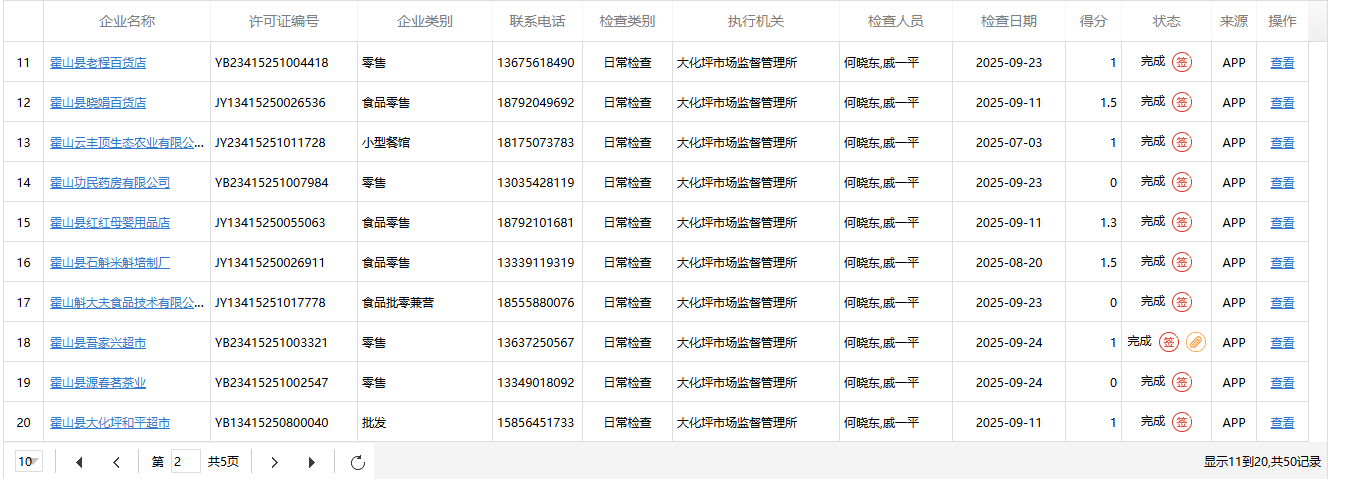
Task: Select the row 16 number cell
Action: [24, 263]
